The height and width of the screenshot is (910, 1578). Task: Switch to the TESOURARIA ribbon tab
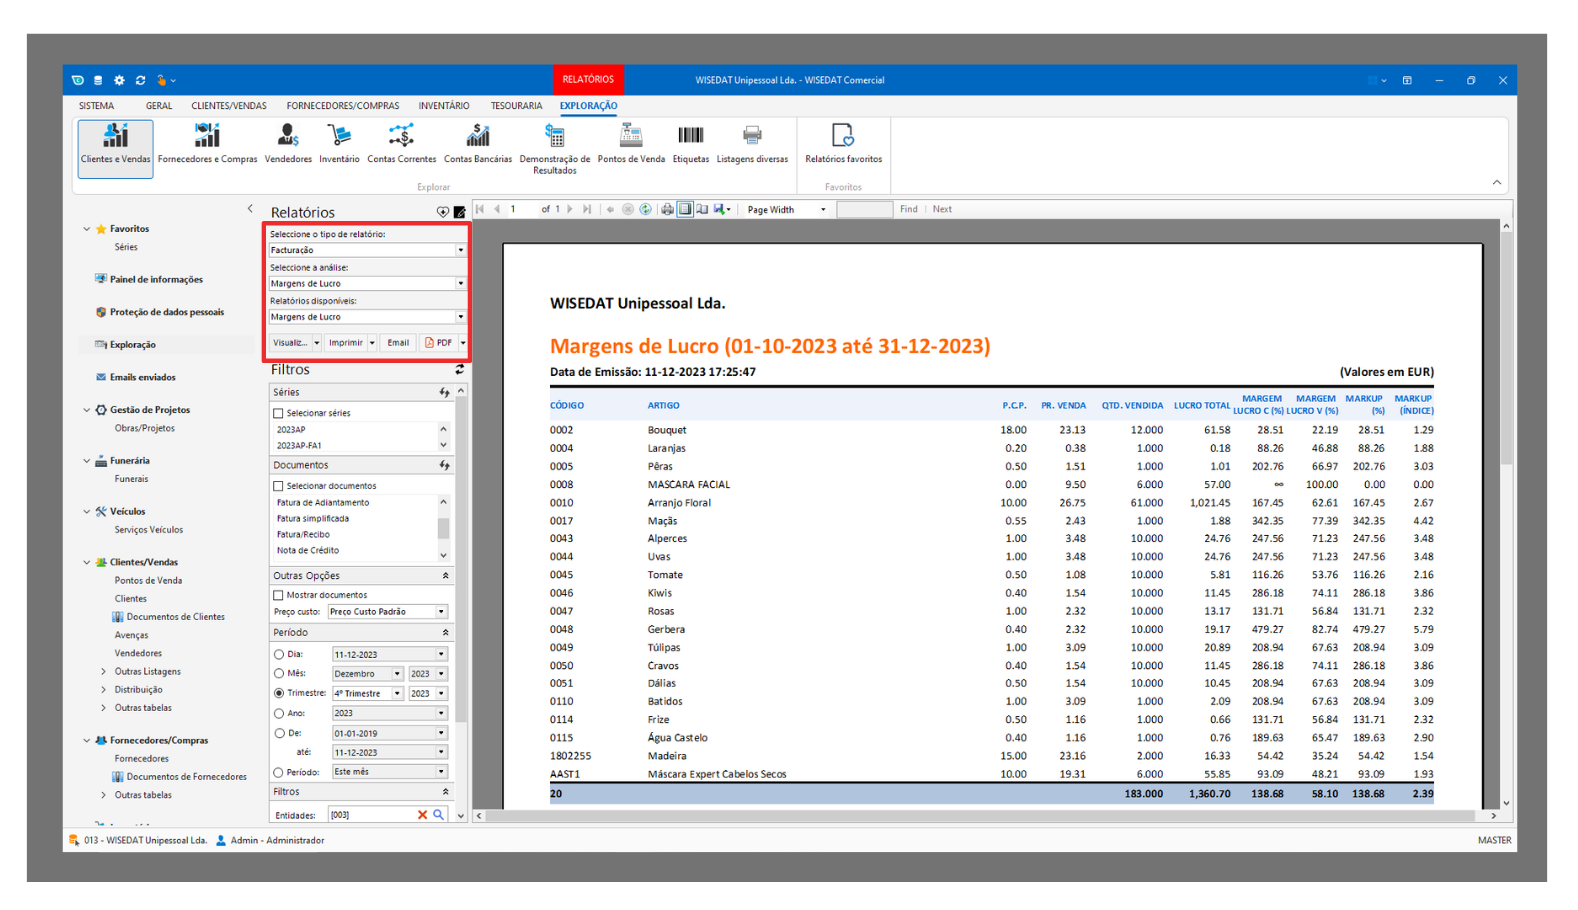[x=516, y=106]
